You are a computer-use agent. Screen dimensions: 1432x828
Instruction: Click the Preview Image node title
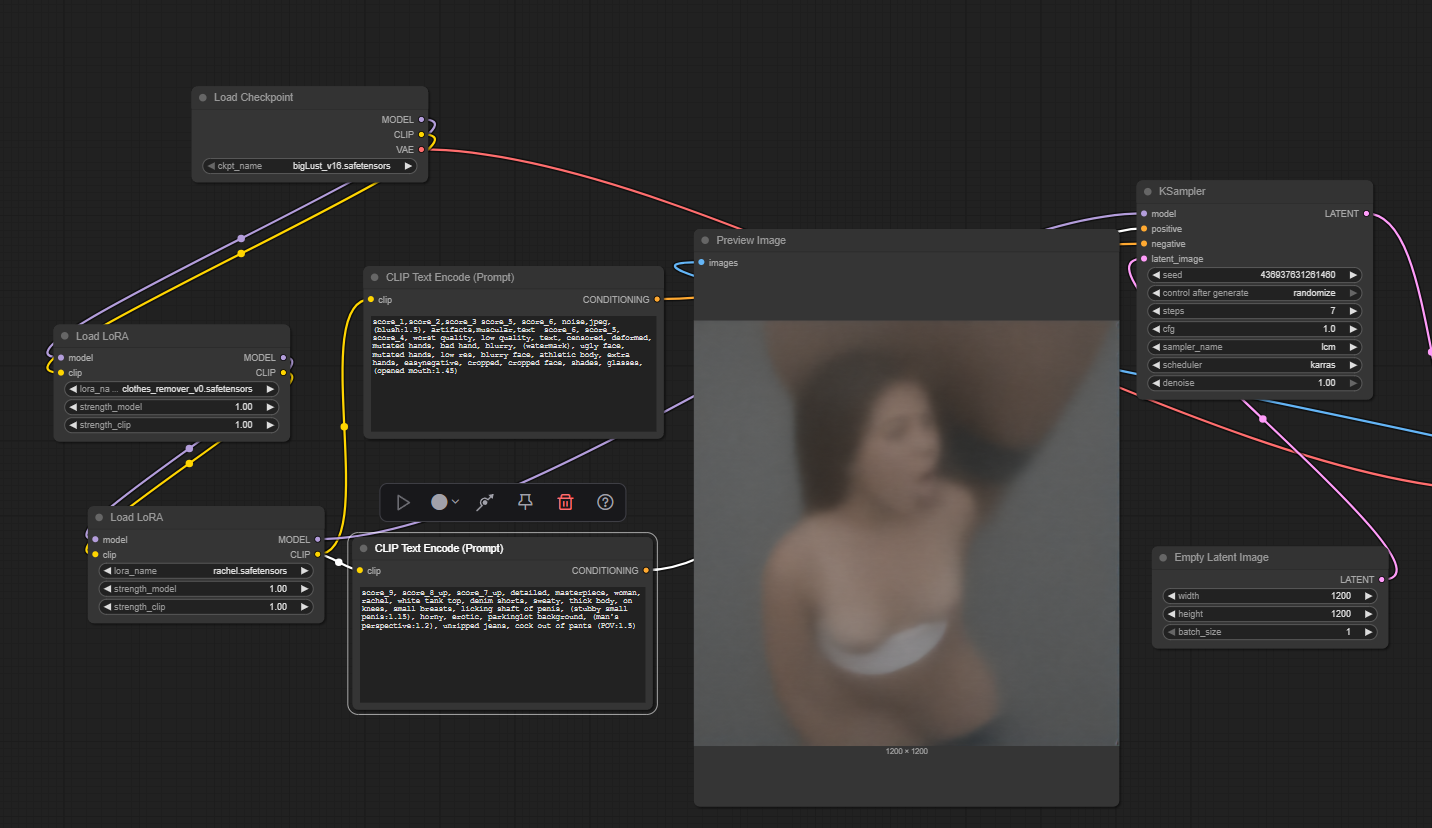751,241
